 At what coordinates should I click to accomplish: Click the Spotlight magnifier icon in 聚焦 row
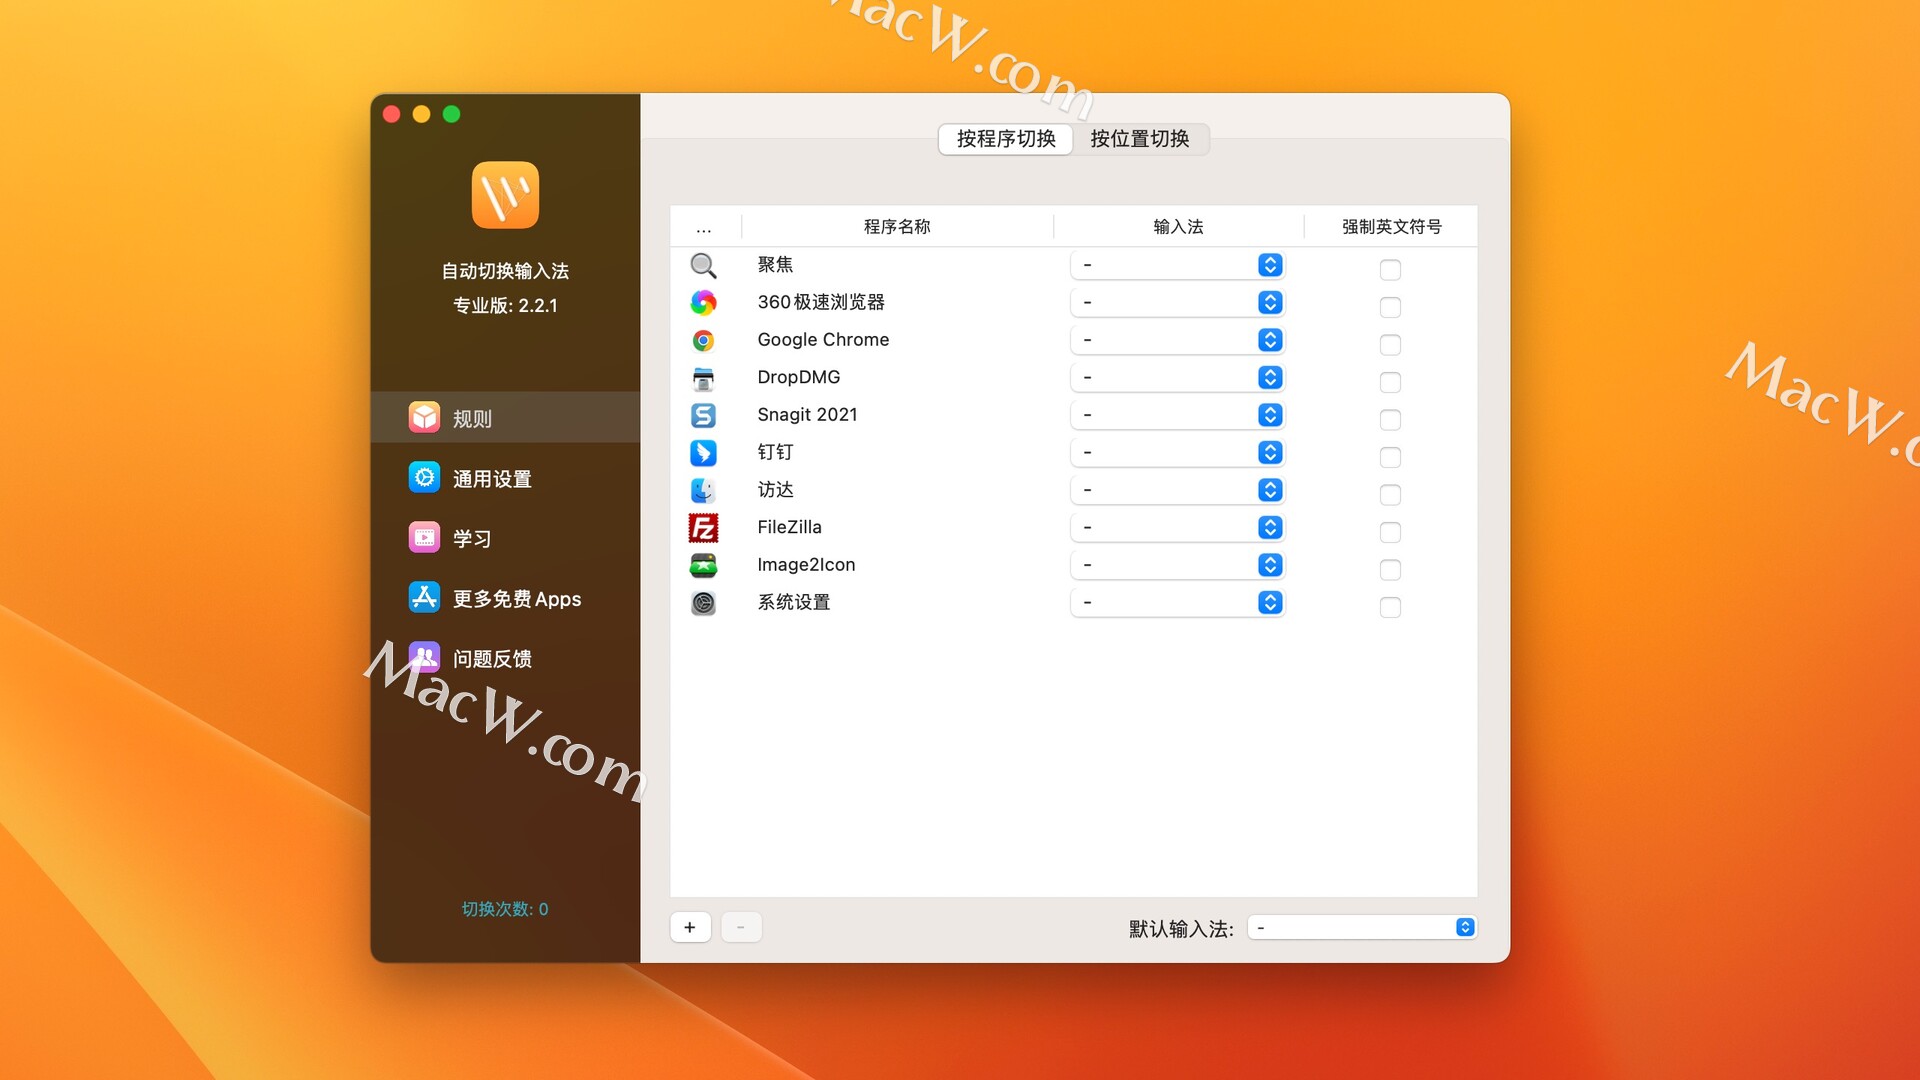(x=703, y=265)
